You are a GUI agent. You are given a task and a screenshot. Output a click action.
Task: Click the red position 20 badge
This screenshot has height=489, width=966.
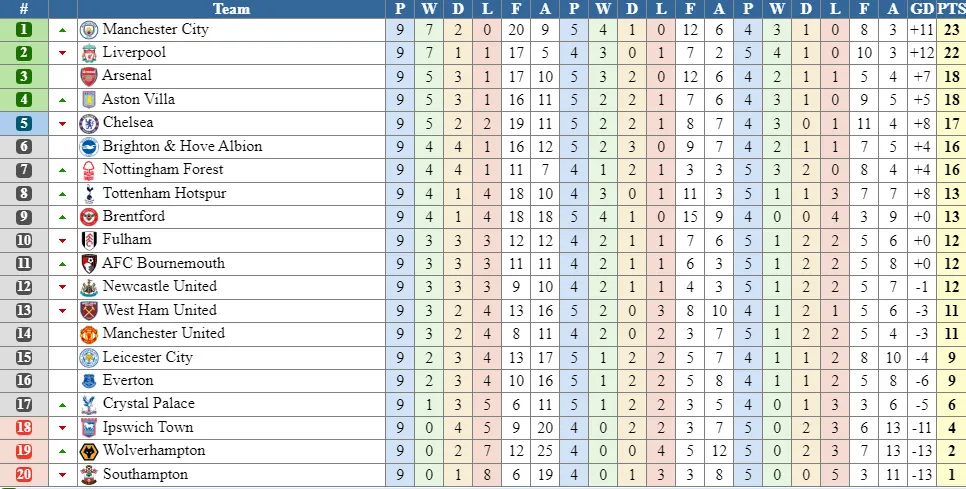[24, 474]
